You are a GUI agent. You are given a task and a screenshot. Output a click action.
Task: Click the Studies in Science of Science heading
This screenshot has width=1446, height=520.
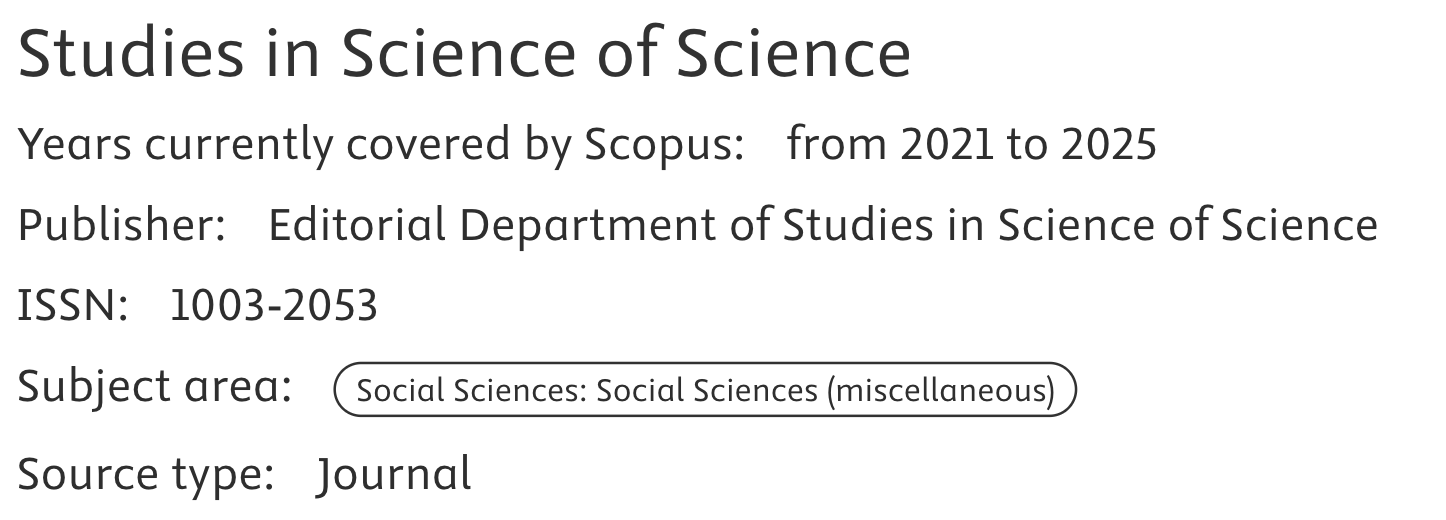pos(464,53)
